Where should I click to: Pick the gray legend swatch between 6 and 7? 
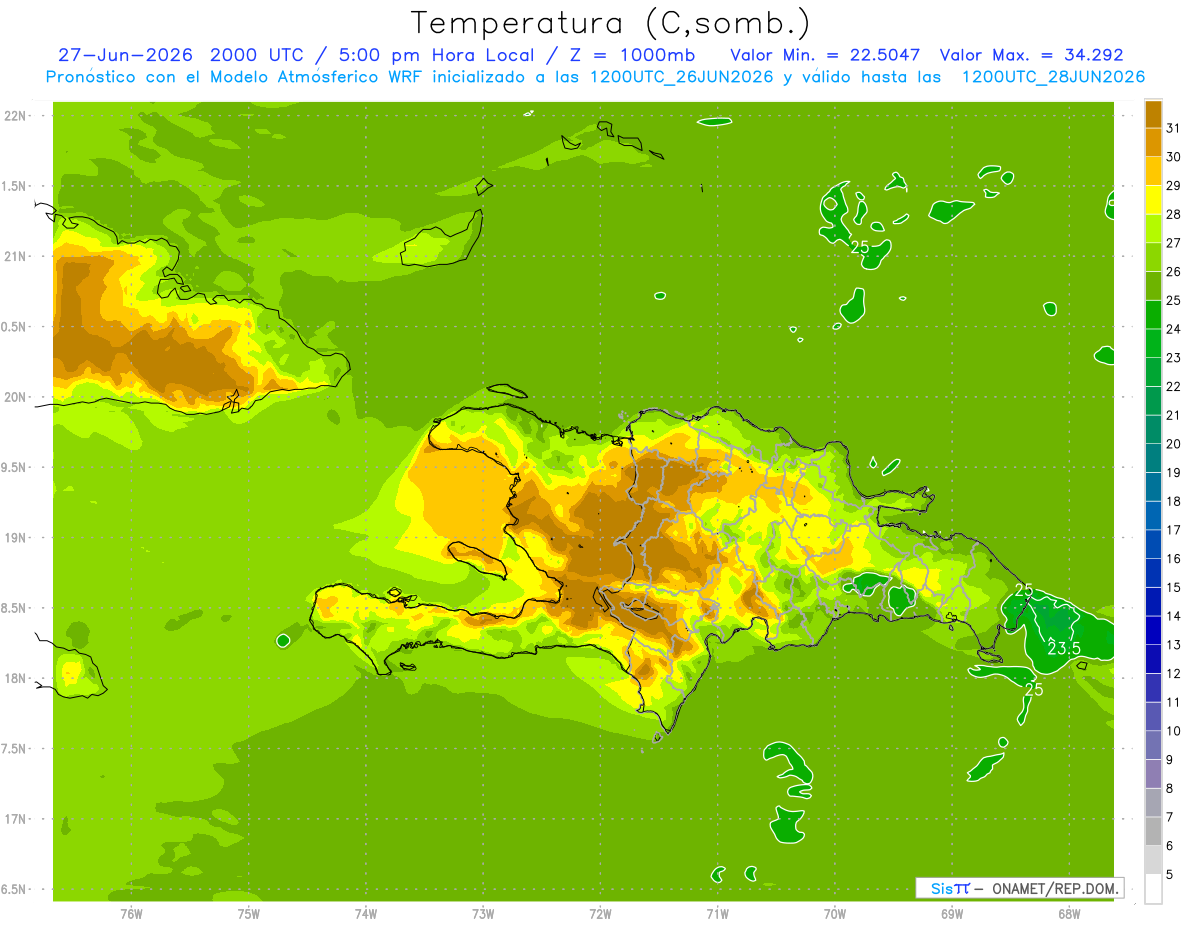[x=1153, y=831]
